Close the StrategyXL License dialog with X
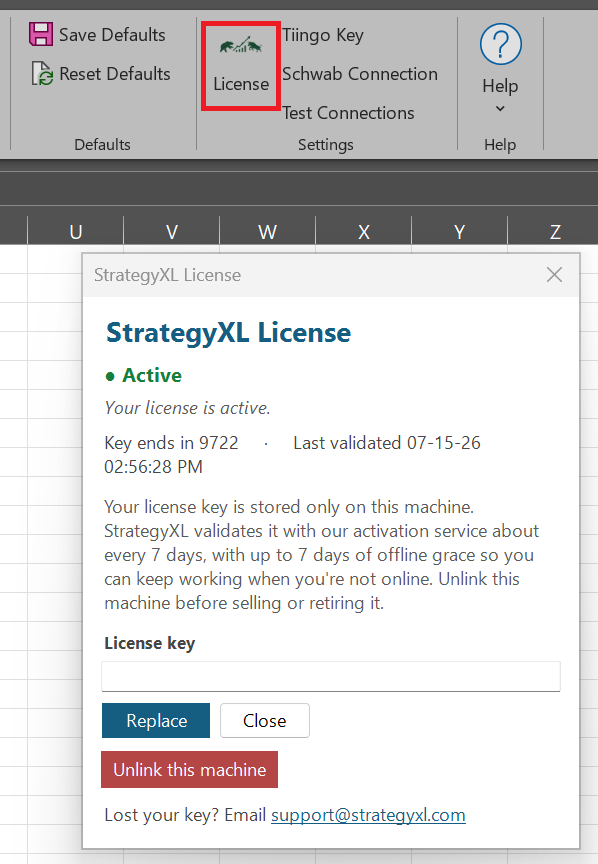598x864 pixels. pyautogui.click(x=554, y=274)
